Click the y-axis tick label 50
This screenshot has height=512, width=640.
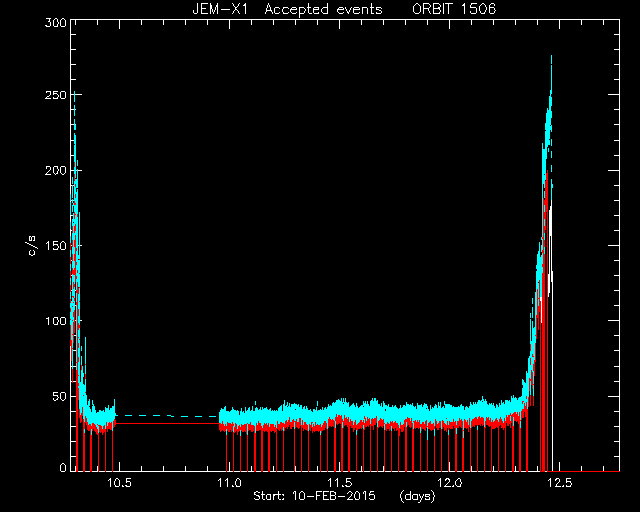click(x=60, y=396)
